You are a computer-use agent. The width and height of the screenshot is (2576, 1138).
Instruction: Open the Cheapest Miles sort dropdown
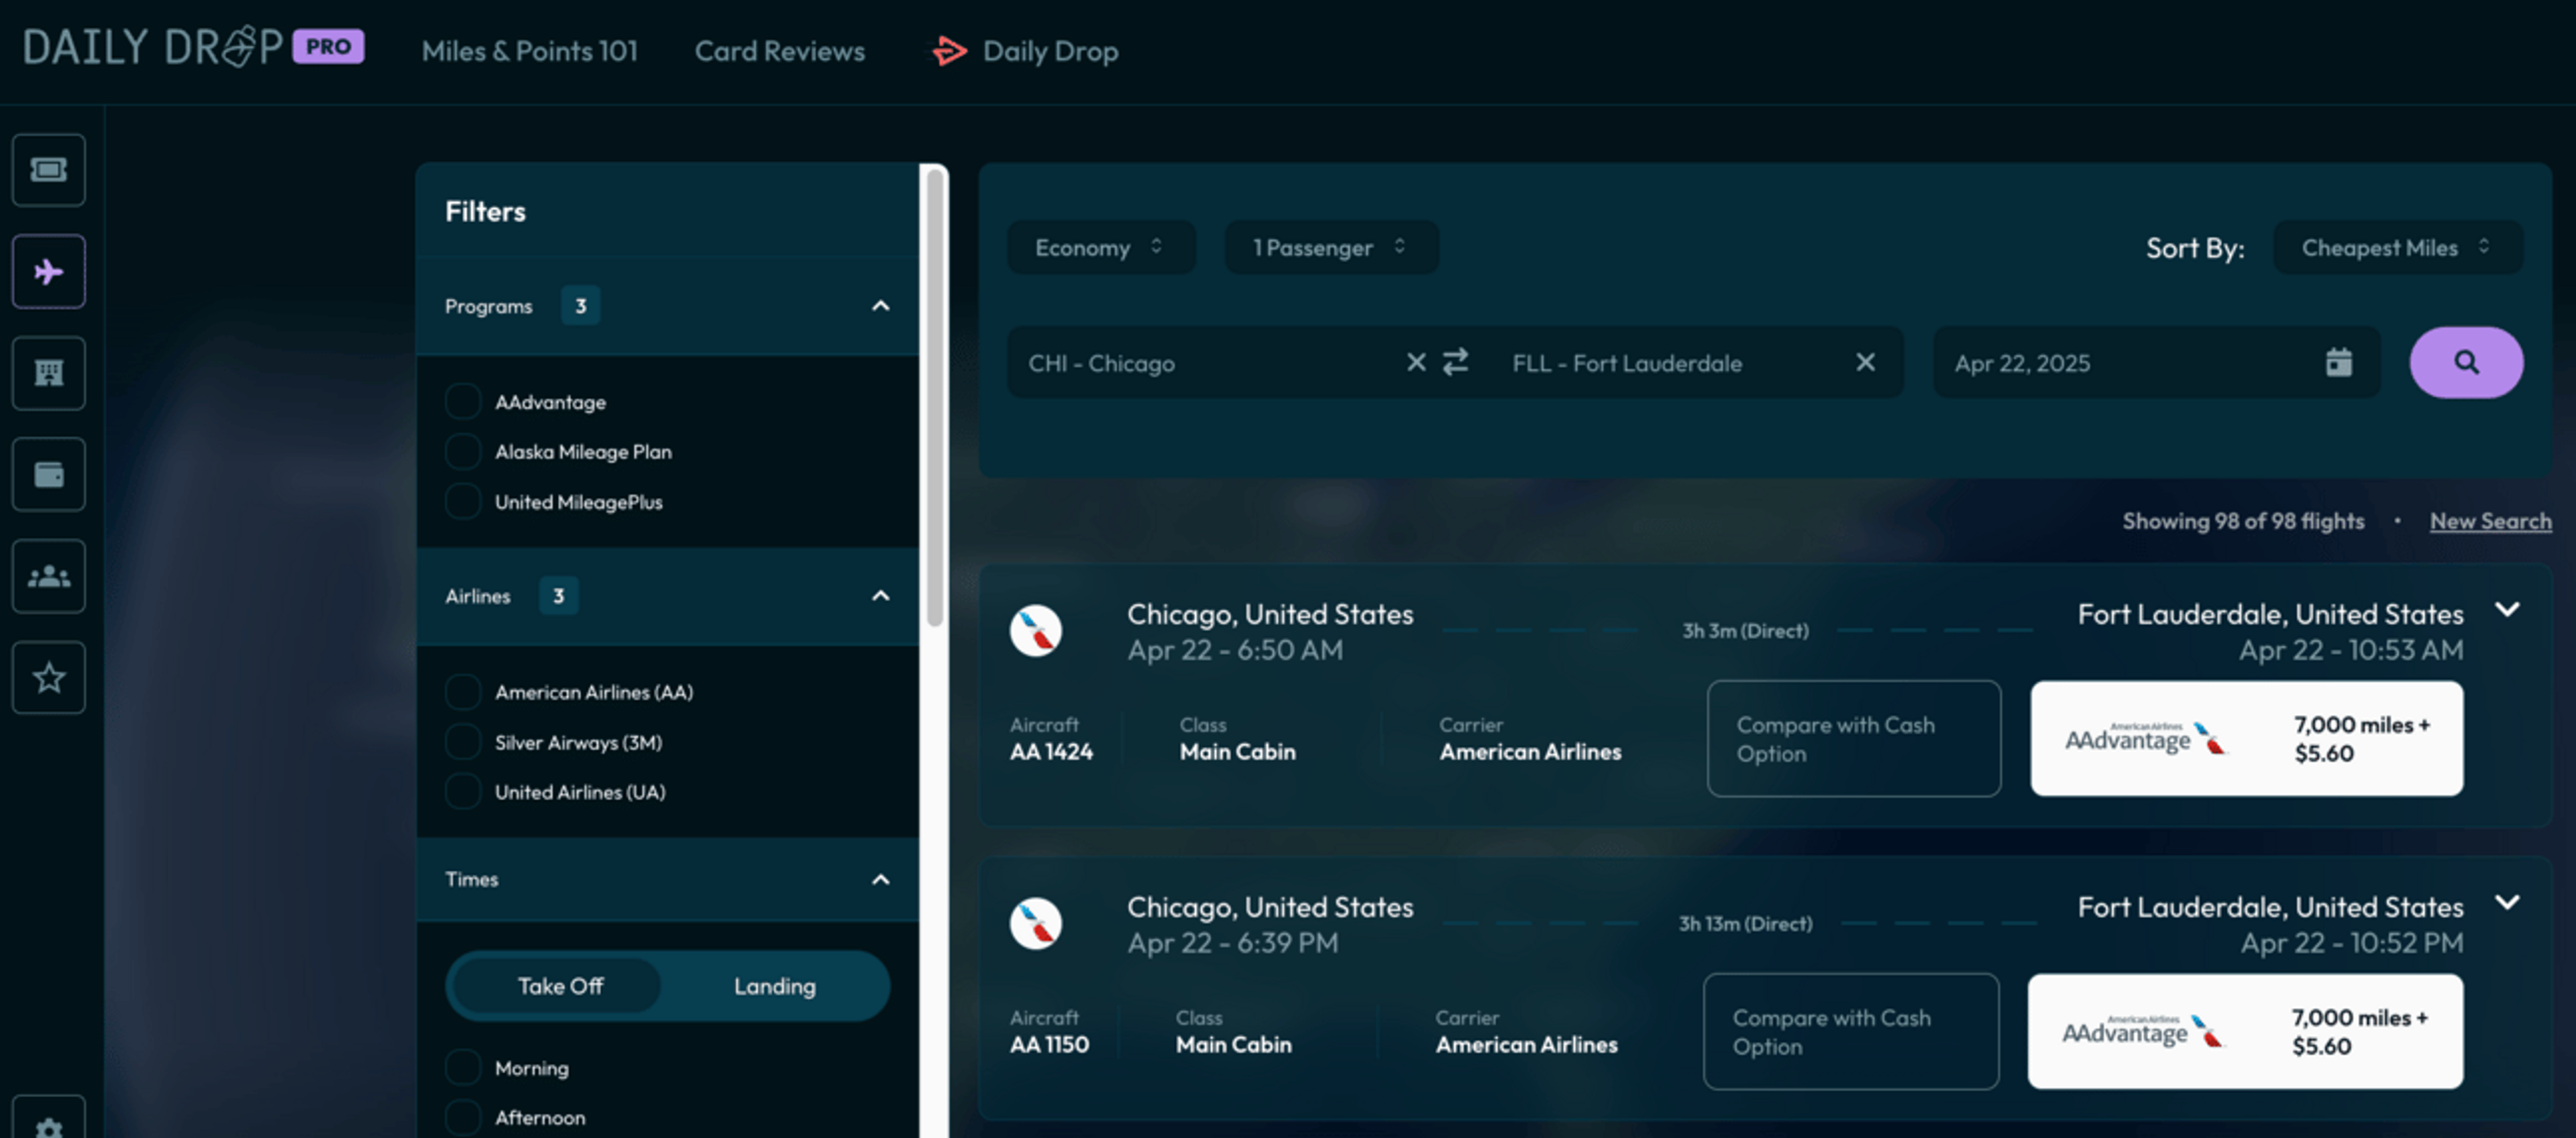(x=2397, y=247)
